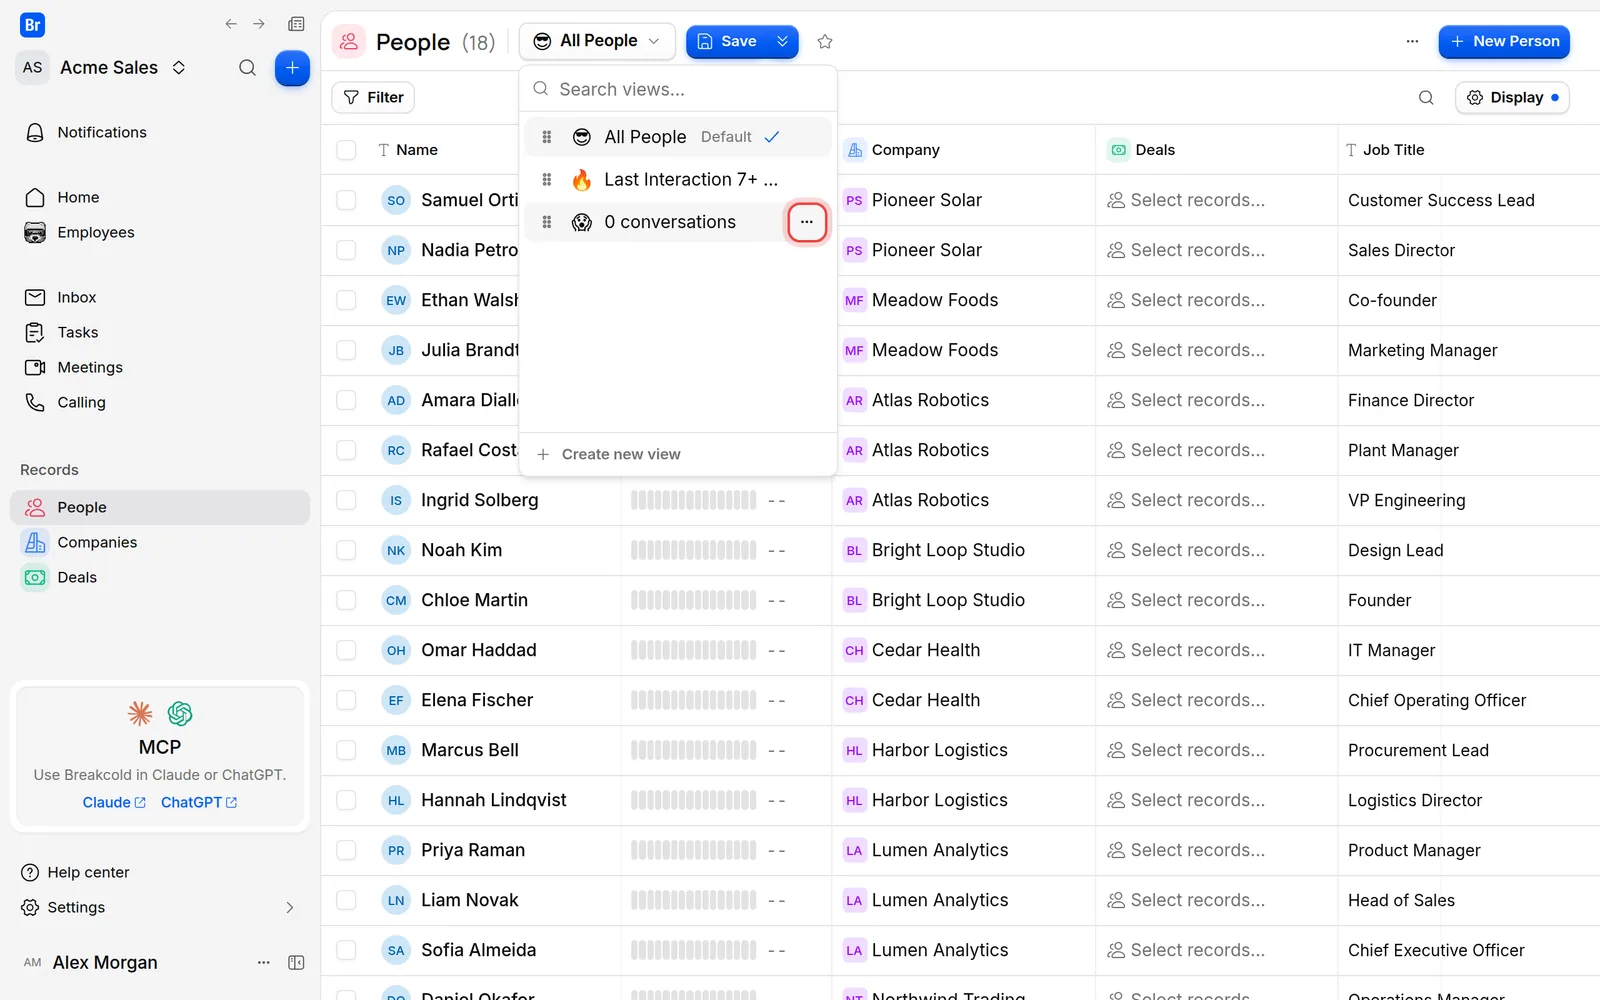Open the Acme Sales workspace switcher
The image size is (1600, 1000).
click(104, 68)
